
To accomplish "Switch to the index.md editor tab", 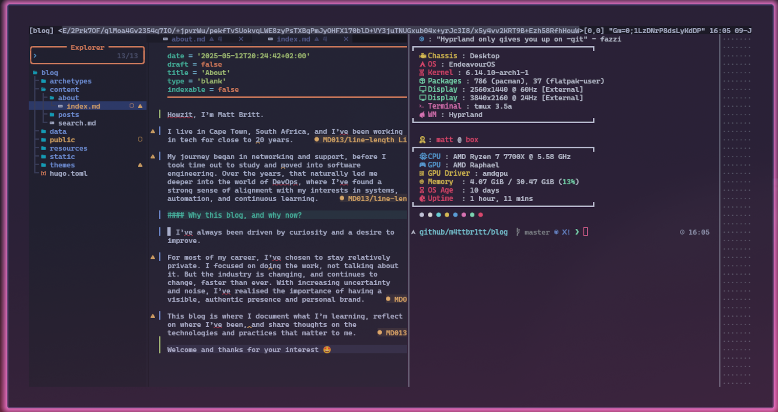I will [292, 38].
